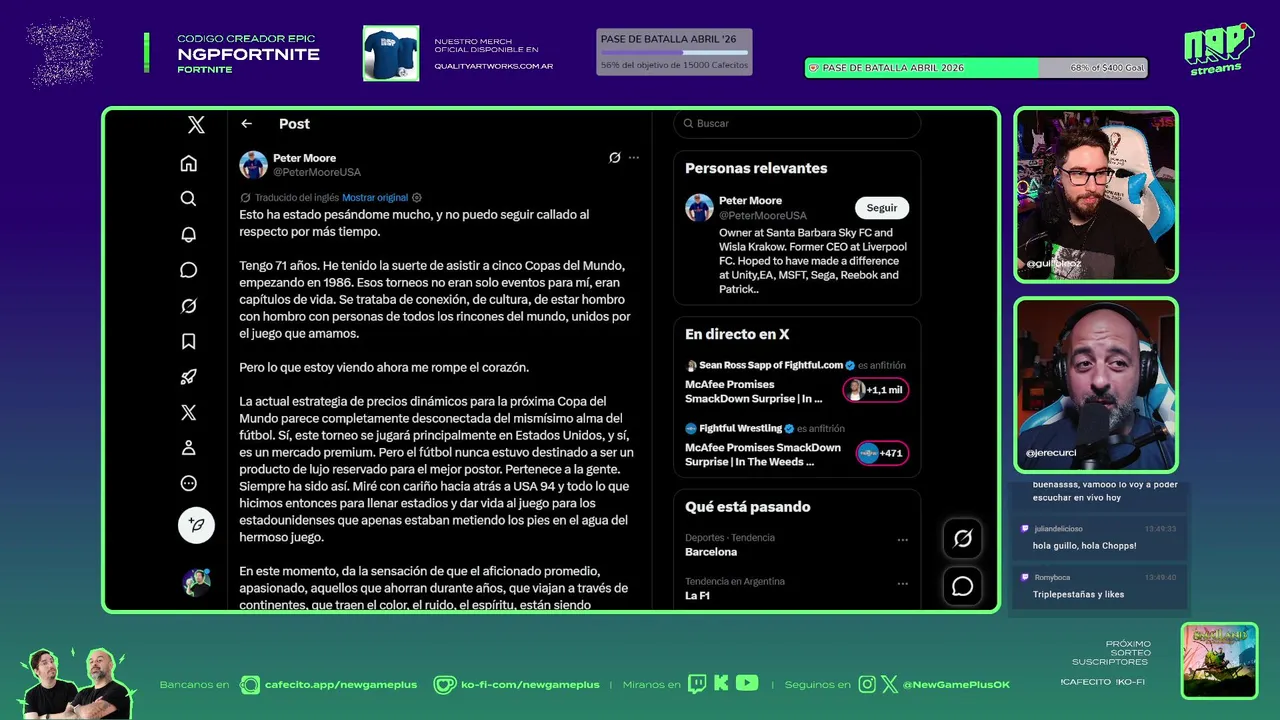Open Peter Moore avatar in Personas relevantes
The height and width of the screenshot is (720, 1280).
click(x=699, y=208)
